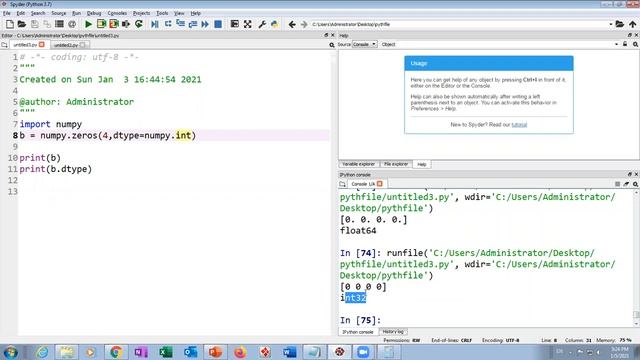
Task: Switch to the Variable explorer tab
Action: pyautogui.click(x=358, y=164)
